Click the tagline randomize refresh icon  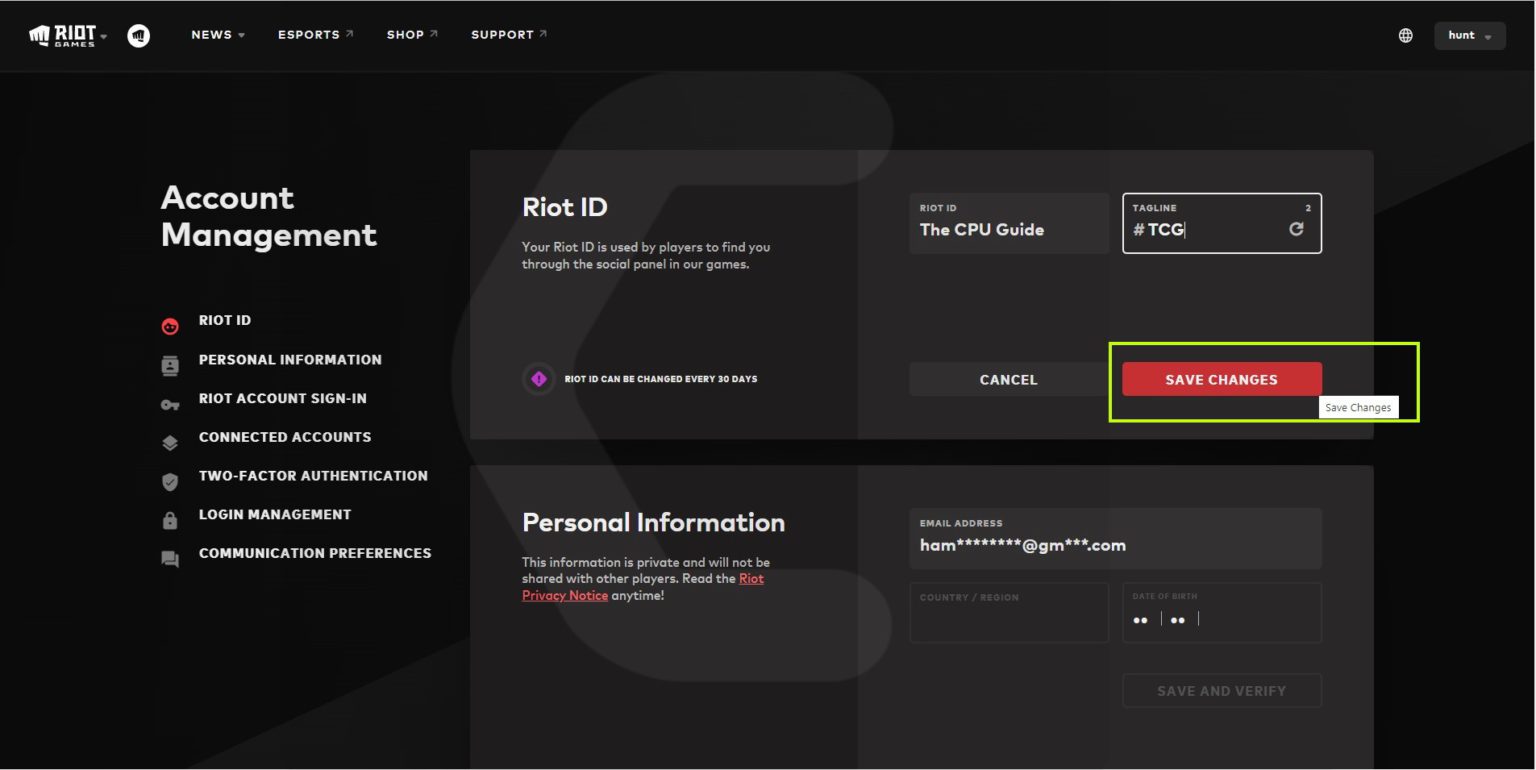pyautogui.click(x=1296, y=229)
